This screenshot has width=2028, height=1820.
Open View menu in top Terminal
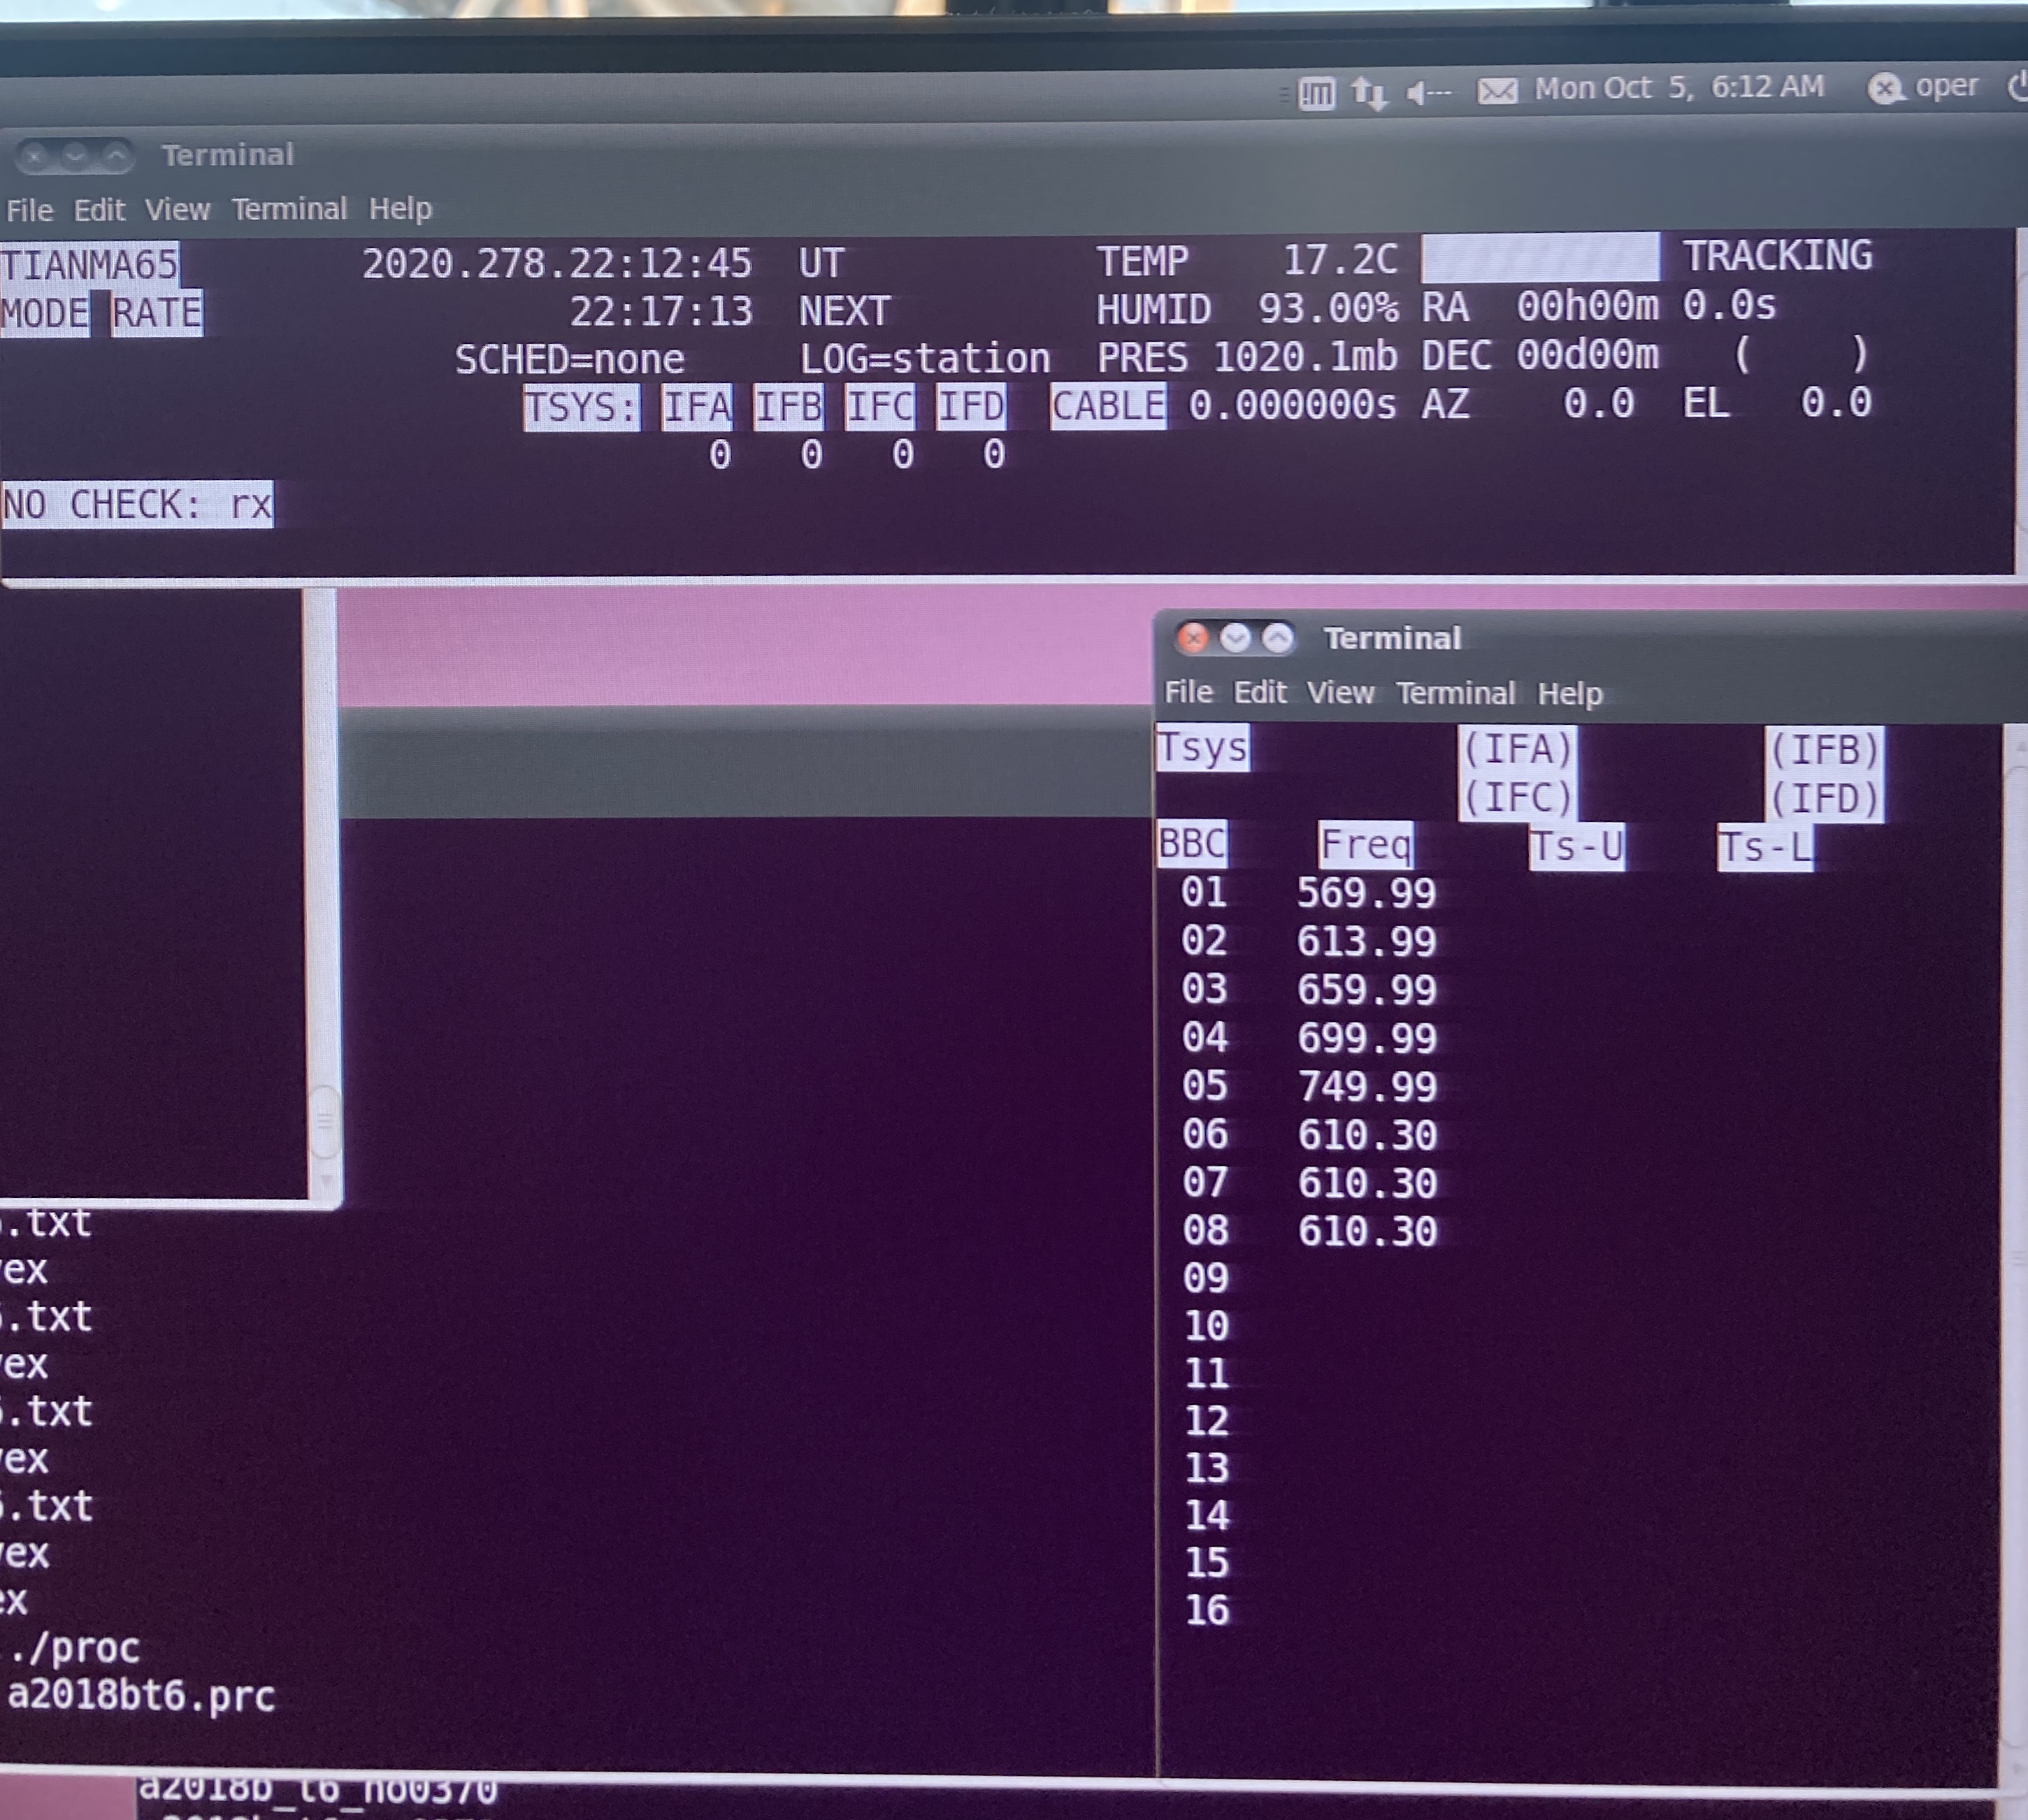point(177,209)
